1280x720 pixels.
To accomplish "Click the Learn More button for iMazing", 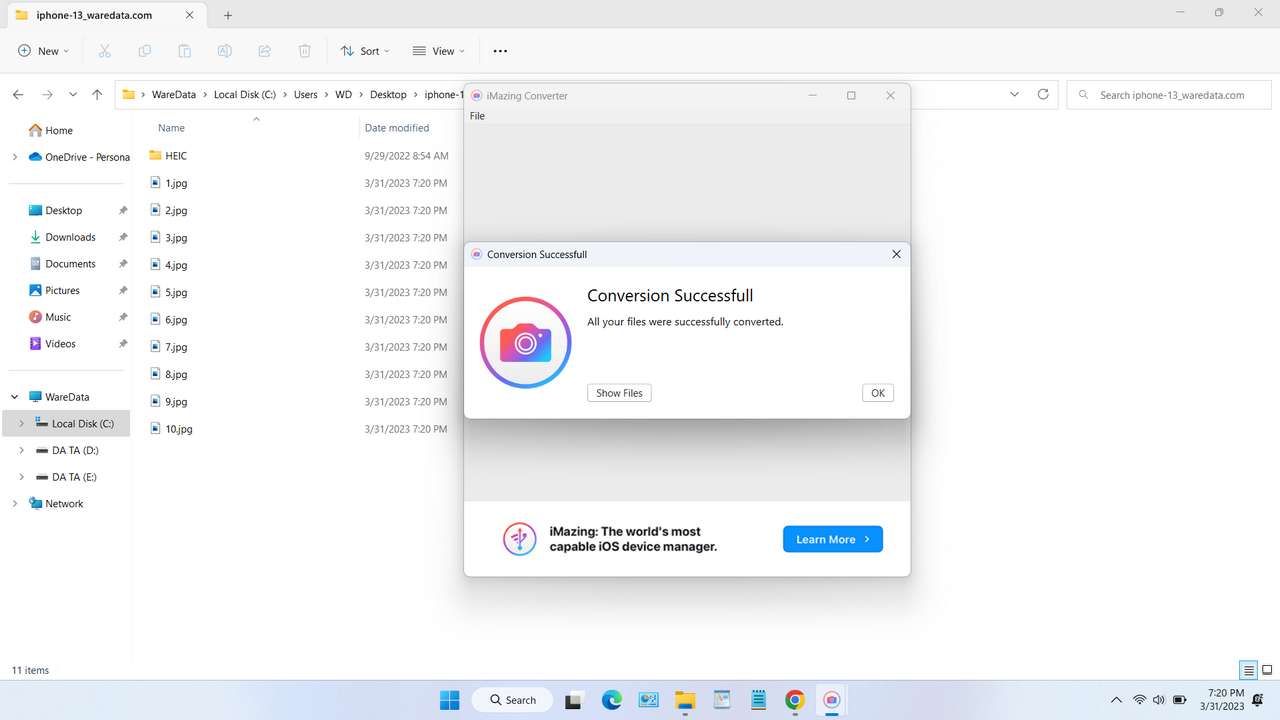I will coord(832,539).
